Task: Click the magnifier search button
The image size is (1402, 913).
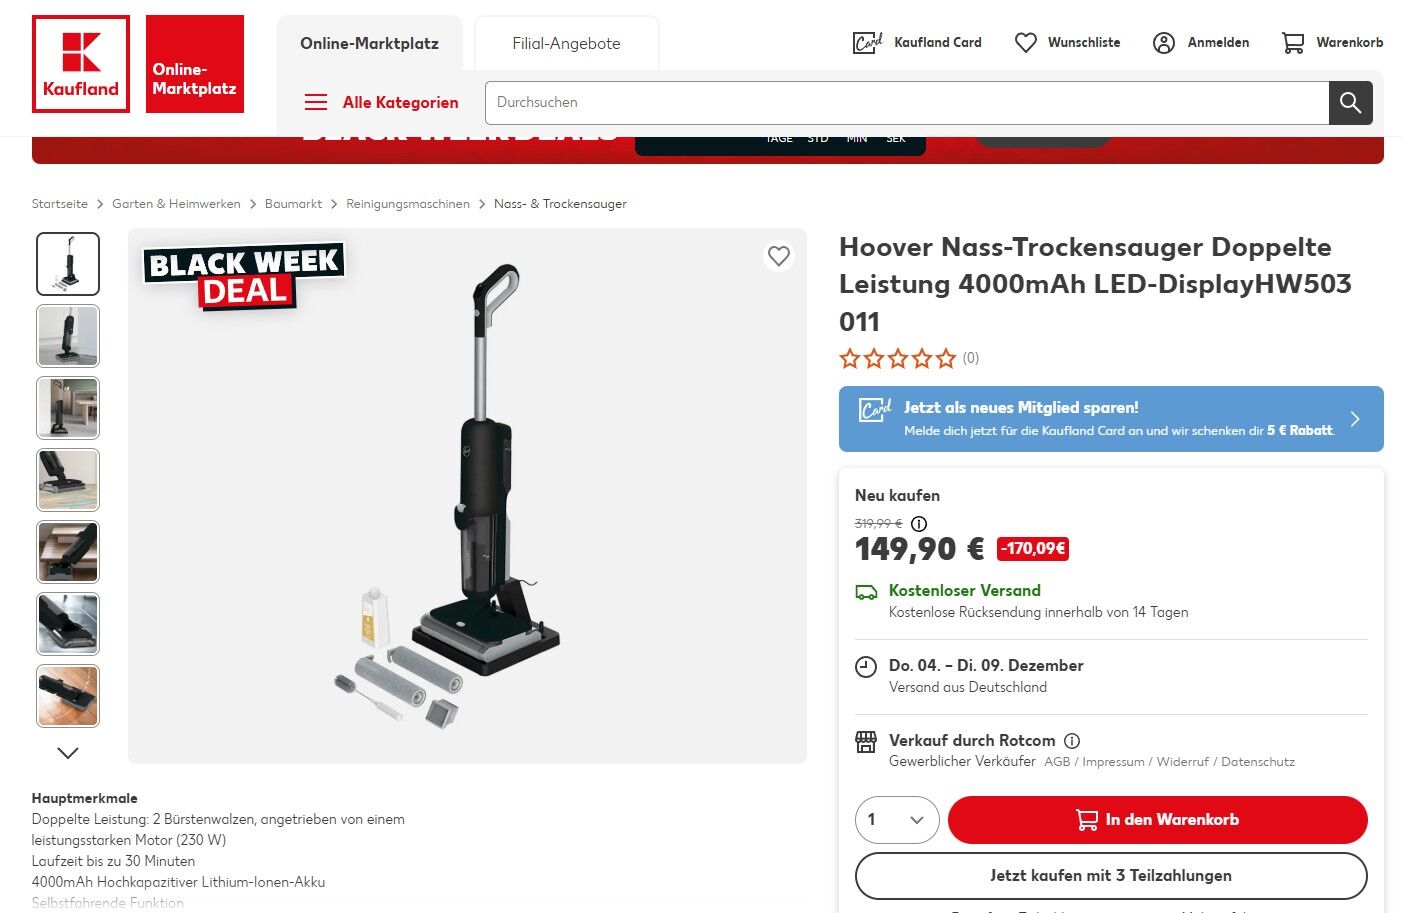Action: [1350, 103]
